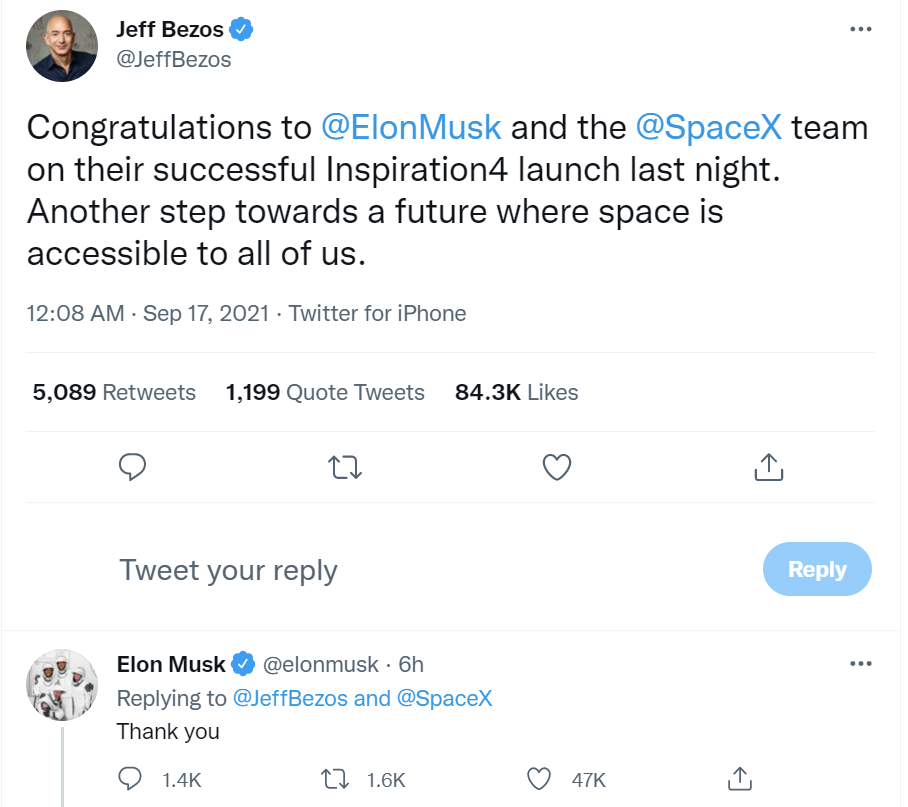The width and height of the screenshot is (908, 807).
Task: Retweet Jeff Bezos's congratulations tweet
Action: pyautogui.click(x=345, y=466)
